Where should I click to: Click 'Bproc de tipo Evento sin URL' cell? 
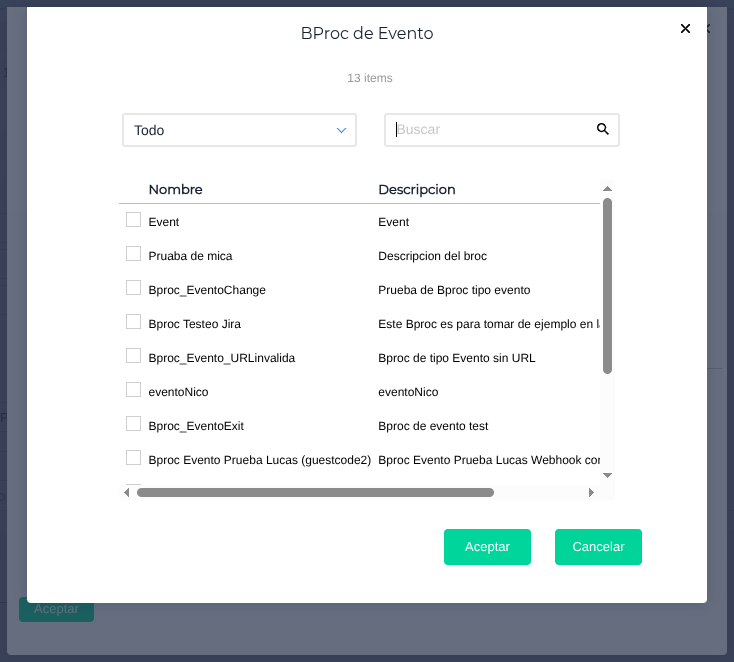click(456, 358)
